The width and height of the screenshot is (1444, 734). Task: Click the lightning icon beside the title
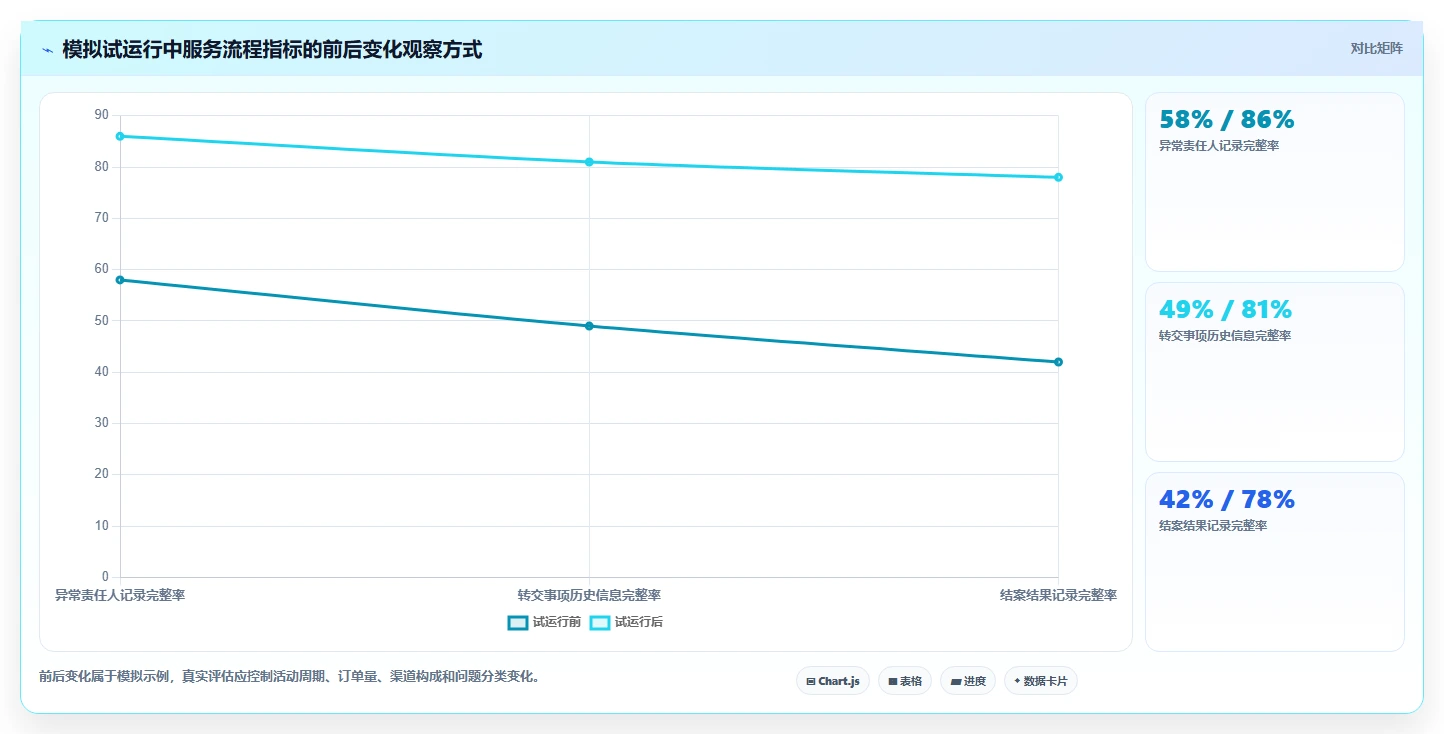47,50
